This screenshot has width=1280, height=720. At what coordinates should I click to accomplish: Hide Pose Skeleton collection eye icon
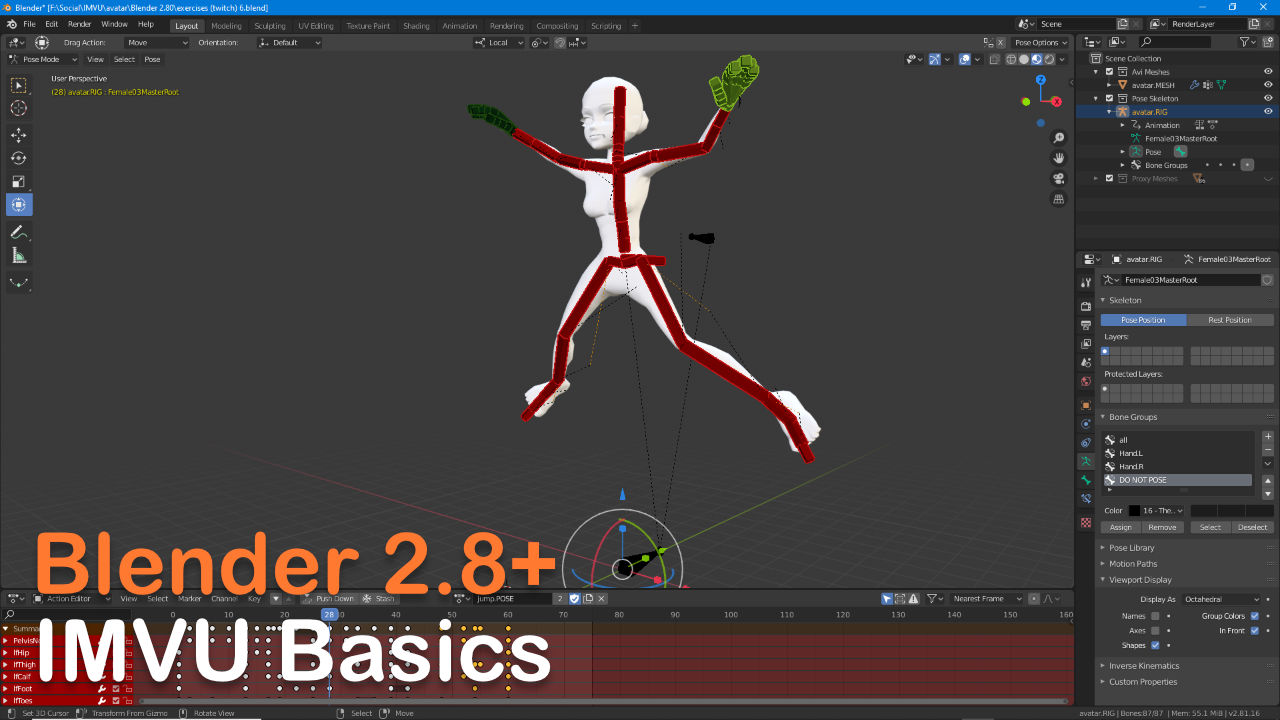pyautogui.click(x=1268, y=98)
